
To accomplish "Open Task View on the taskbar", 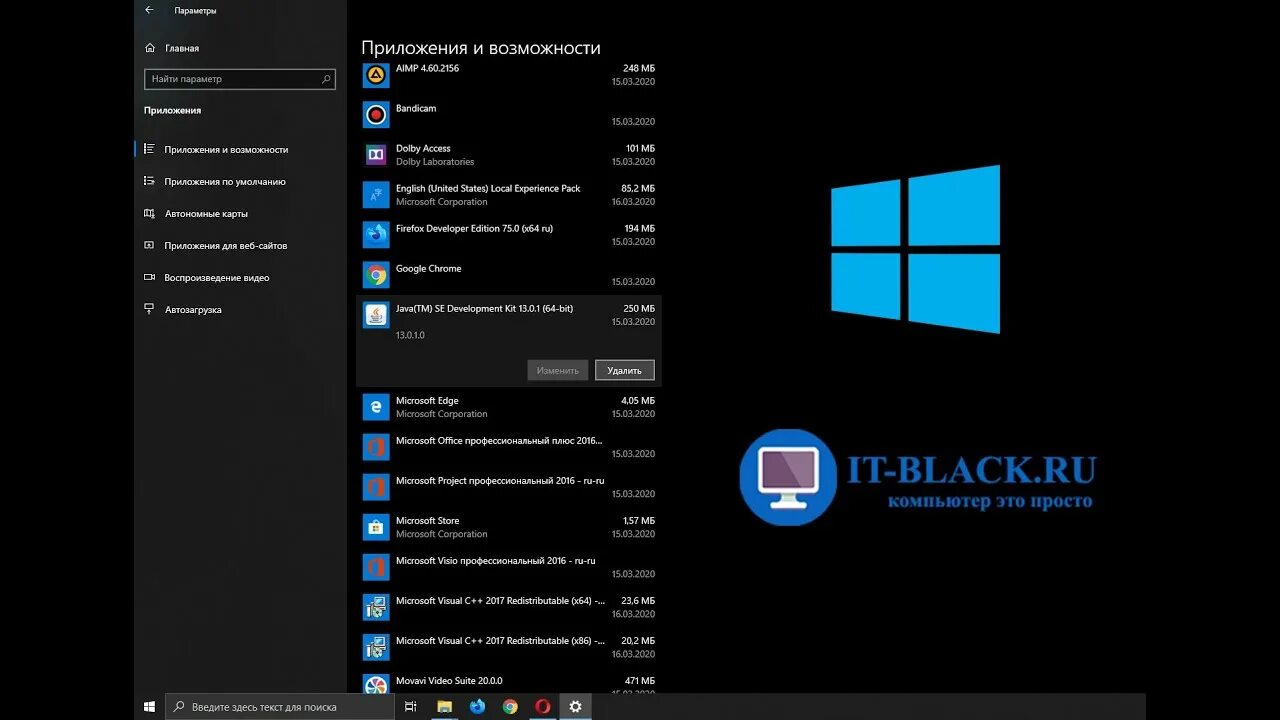I will [x=411, y=707].
